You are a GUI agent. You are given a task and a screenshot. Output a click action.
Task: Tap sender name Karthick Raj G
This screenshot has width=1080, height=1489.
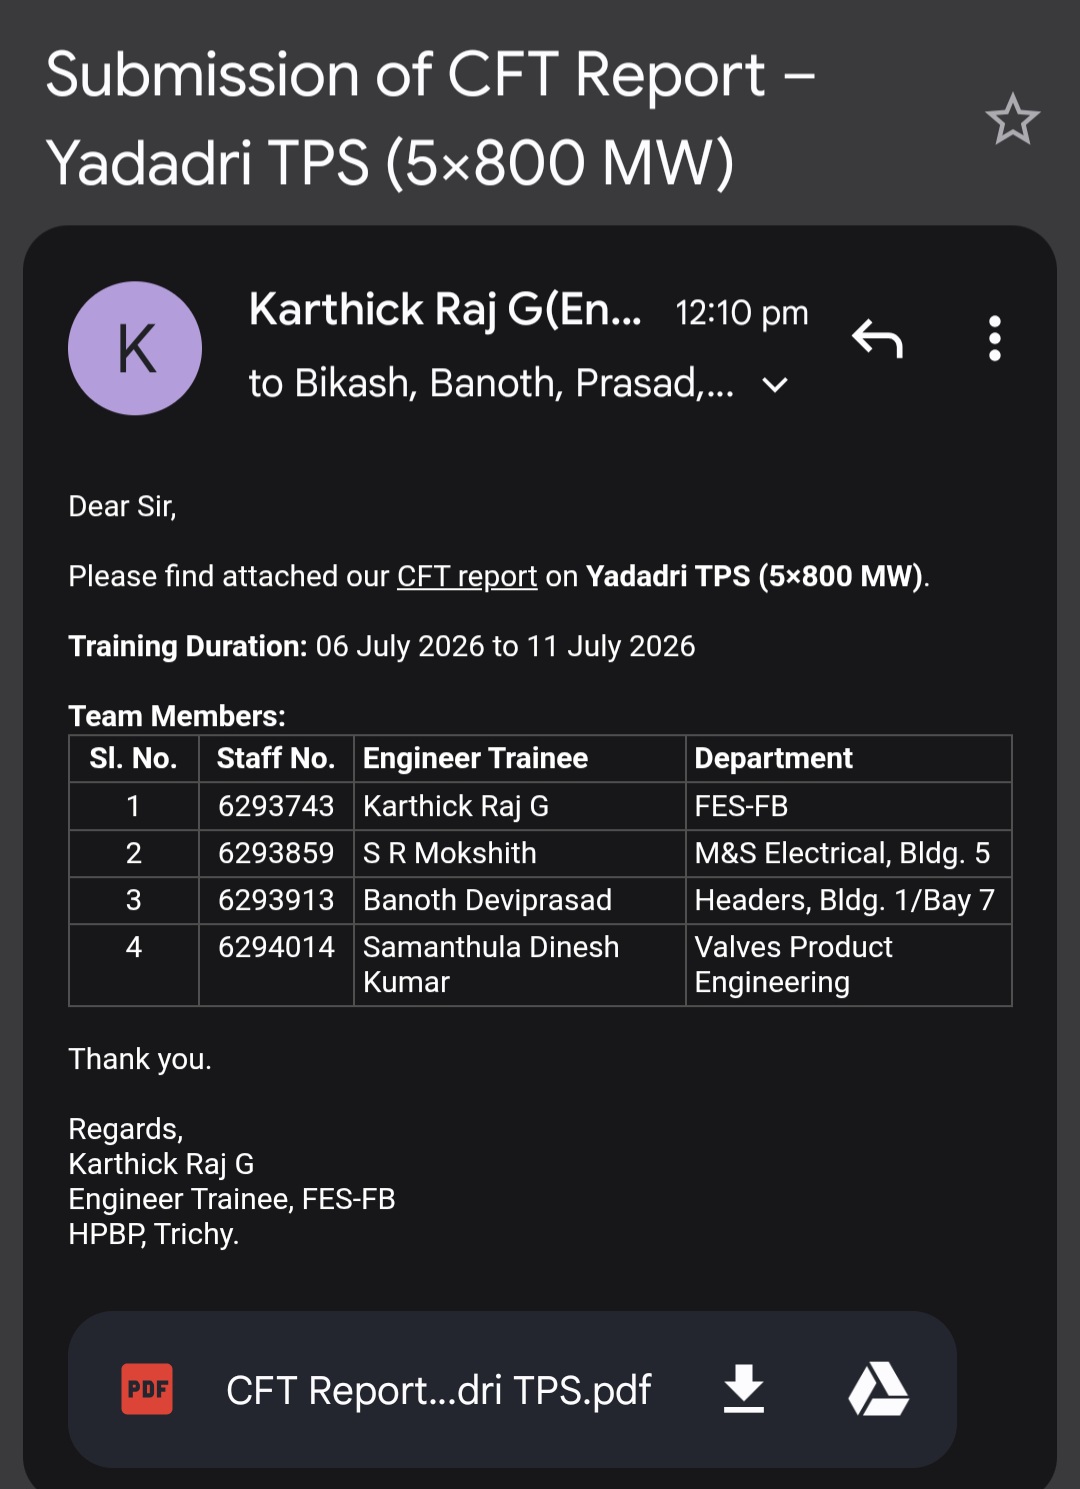[x=445, y=309]
